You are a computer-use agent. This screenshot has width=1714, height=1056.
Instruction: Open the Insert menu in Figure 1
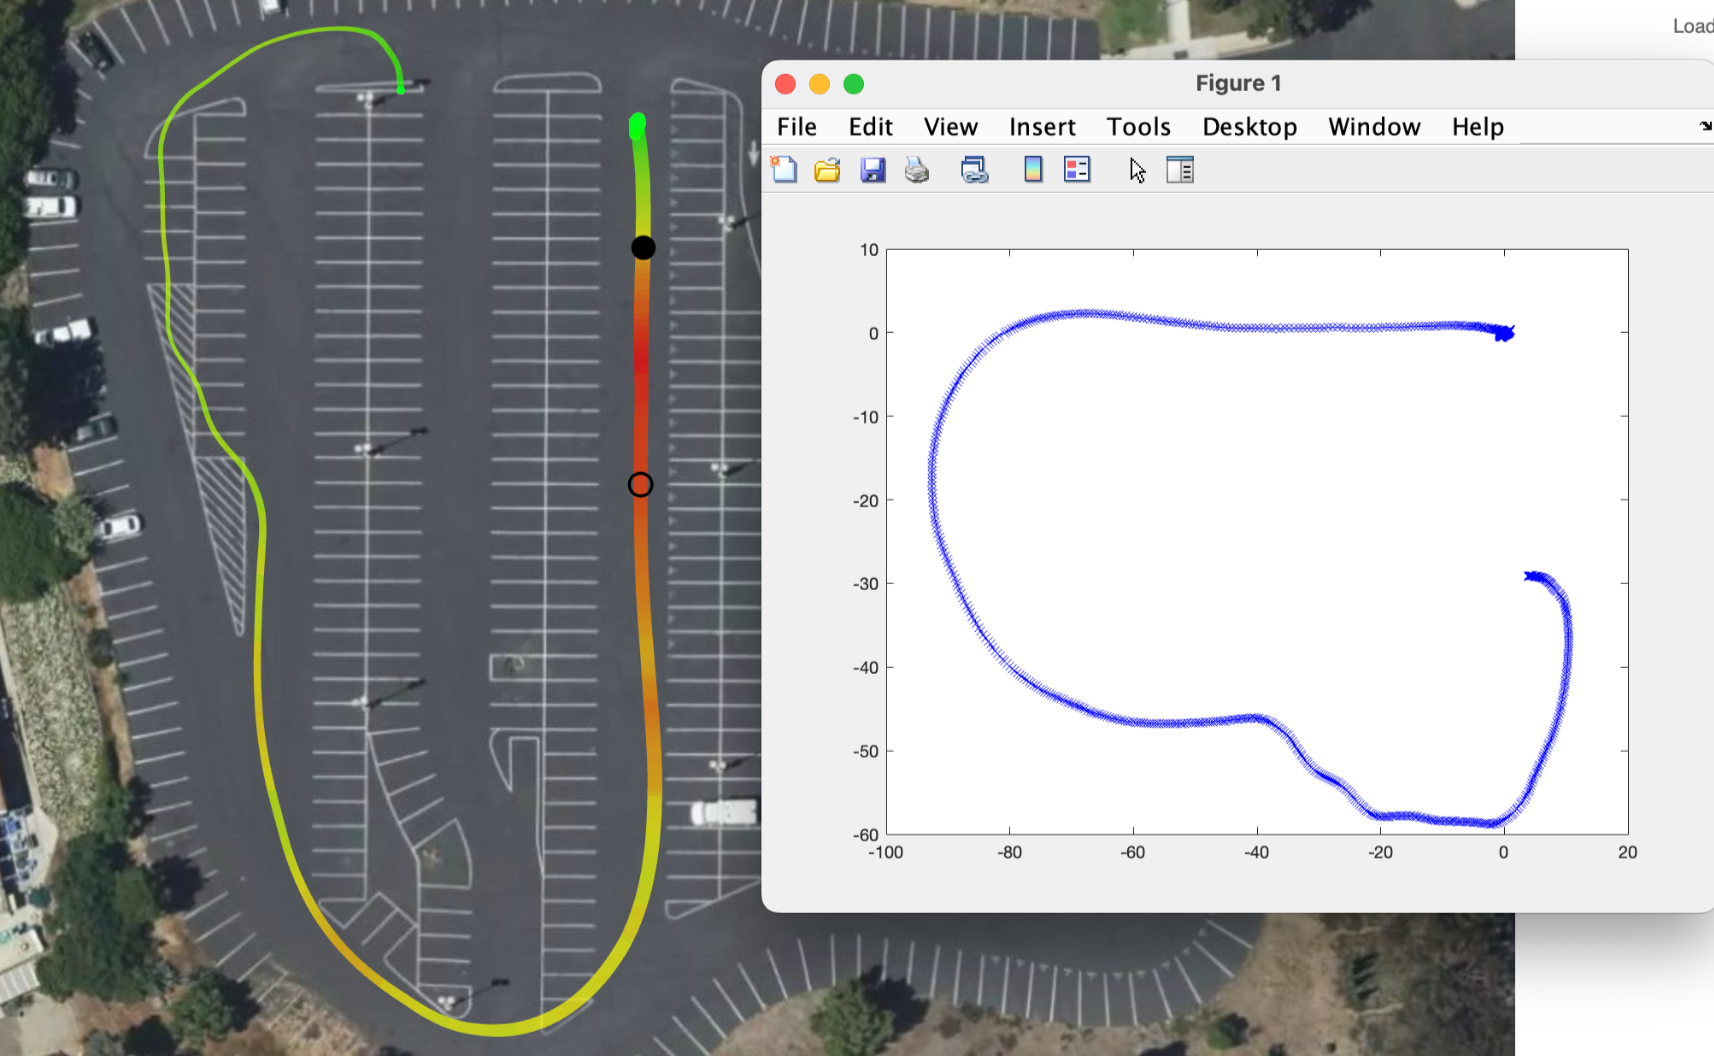click(x=1042, y=127)
